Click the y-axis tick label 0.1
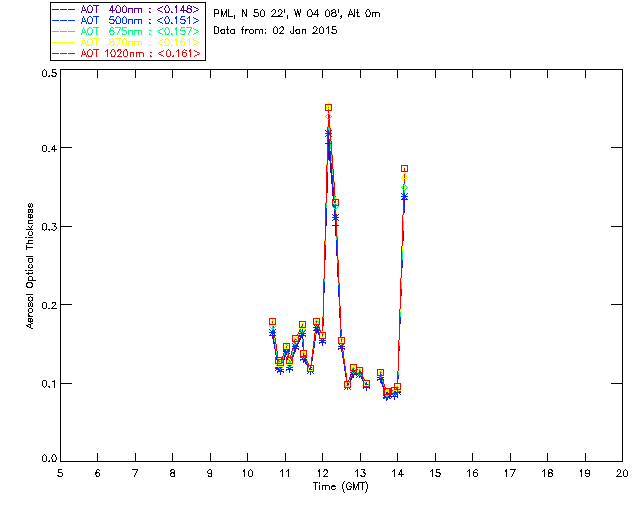 [49, 384]
